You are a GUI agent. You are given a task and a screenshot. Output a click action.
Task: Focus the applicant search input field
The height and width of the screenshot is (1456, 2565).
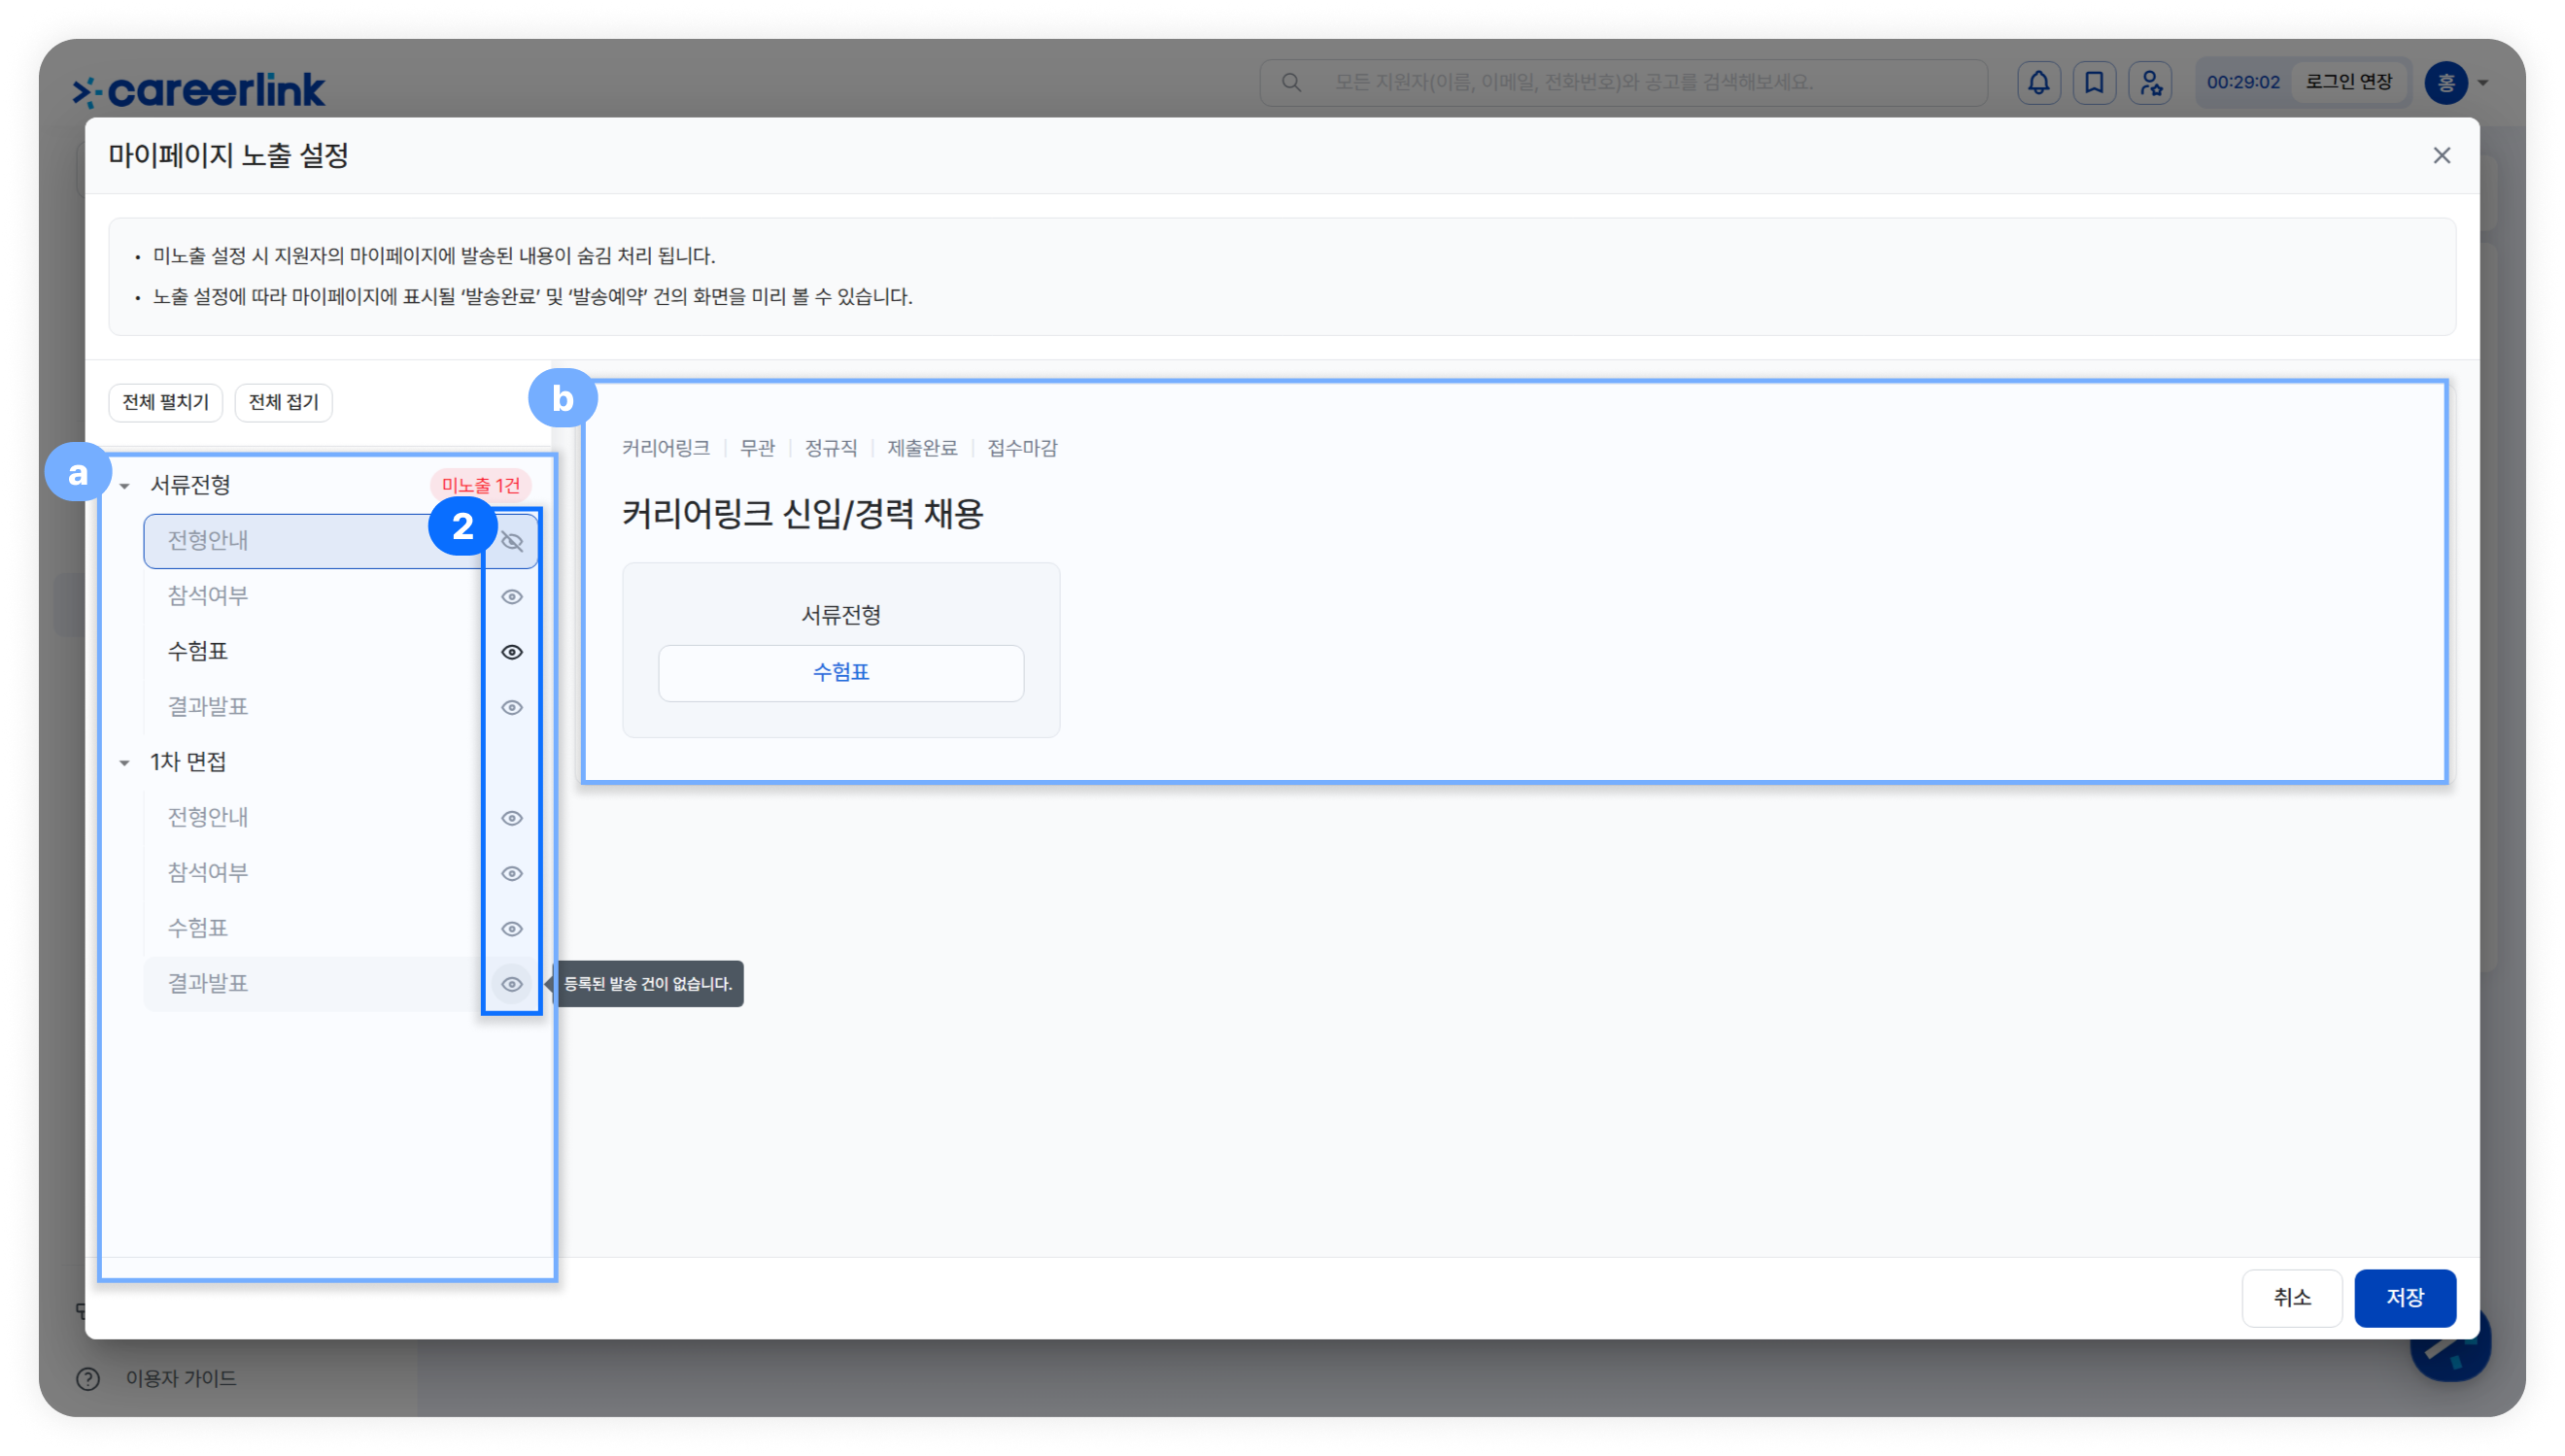(1623, 82)
